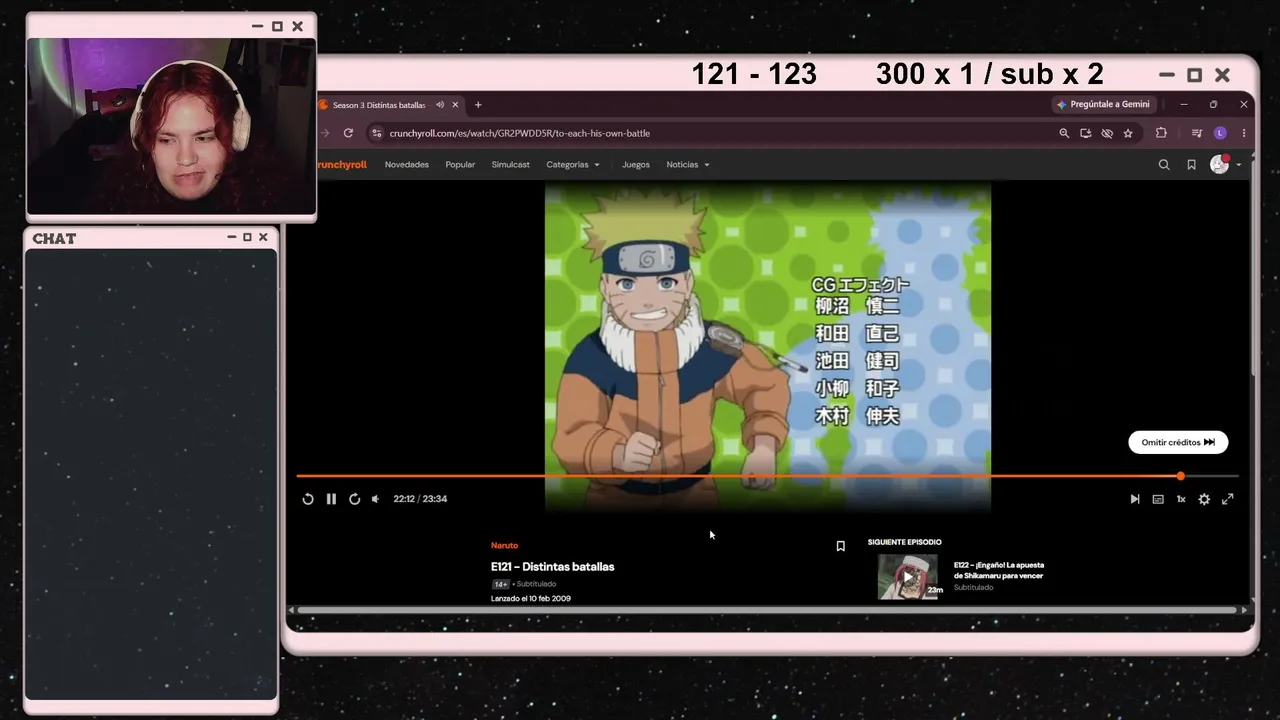The width and height of the screenshot is (1280, 720).
Task: Click the E121 – Distintas batallas title
Action: coord(552,567)
